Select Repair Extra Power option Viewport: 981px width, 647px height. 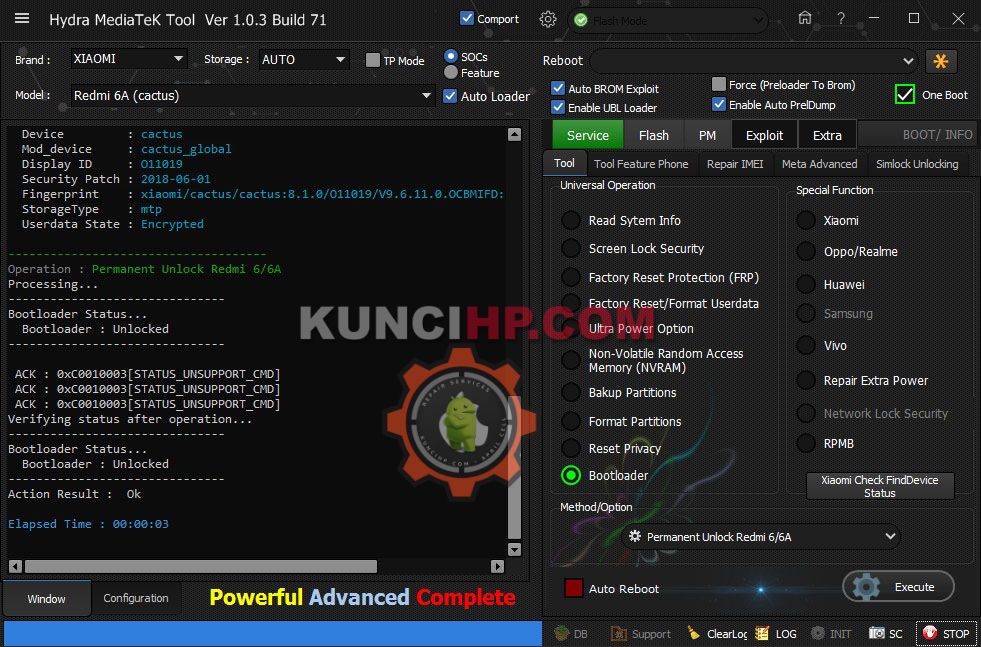tap(806, 380)
